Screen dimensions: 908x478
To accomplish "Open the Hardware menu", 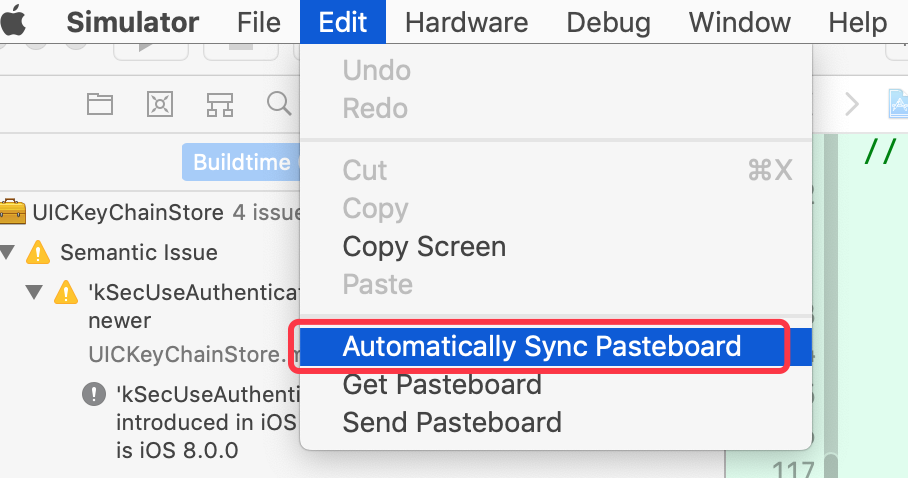I will pyautogui.click(x=466, y=22).
